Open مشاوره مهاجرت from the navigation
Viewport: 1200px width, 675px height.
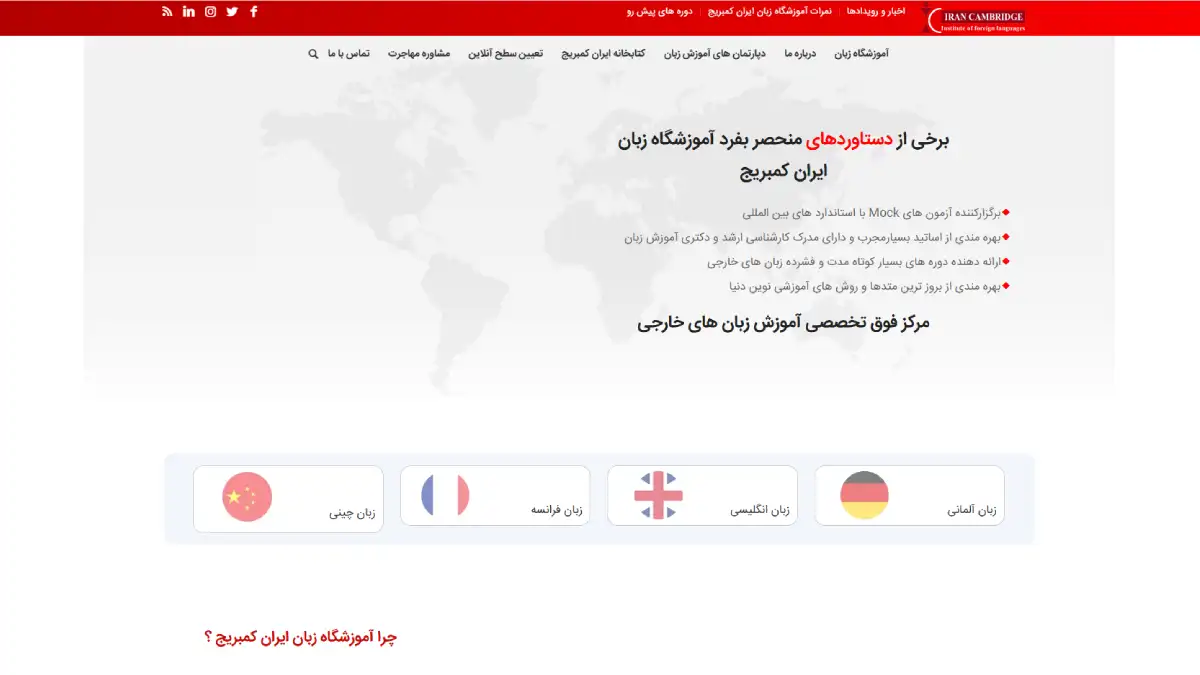[x=420, y=54]
